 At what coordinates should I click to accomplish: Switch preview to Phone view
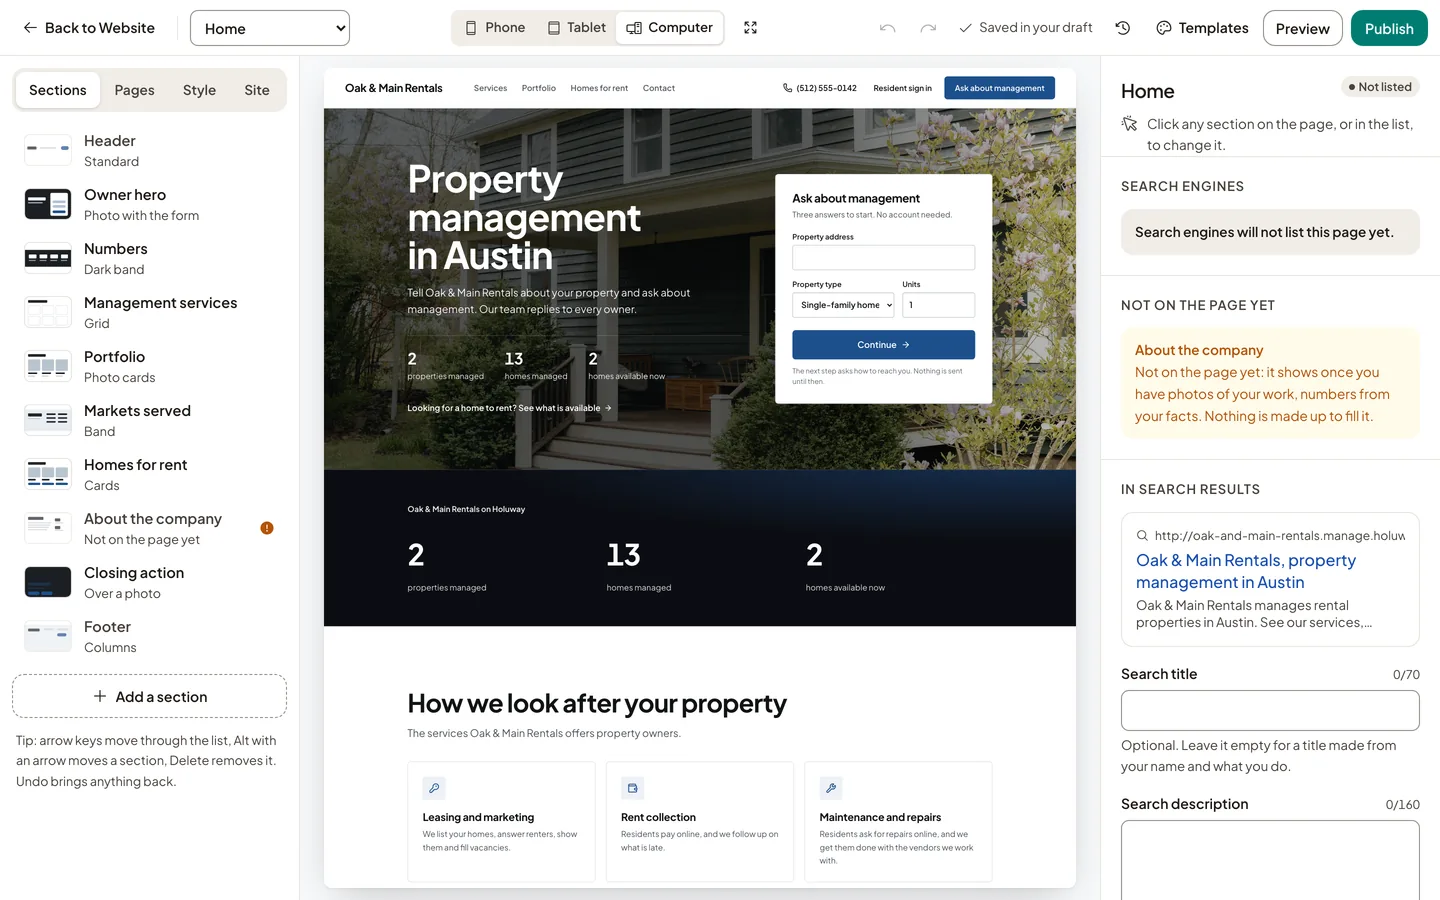tap(495, 28)
